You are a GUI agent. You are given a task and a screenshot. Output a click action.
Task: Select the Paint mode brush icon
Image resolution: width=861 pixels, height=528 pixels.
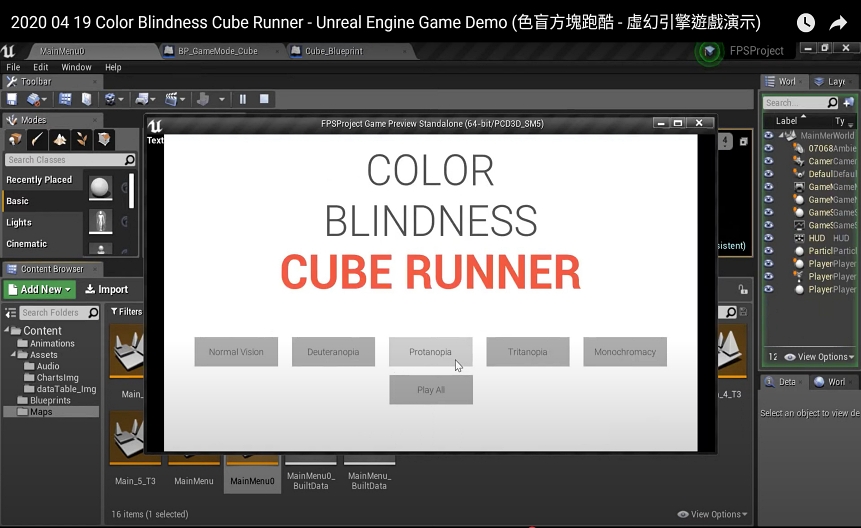[x=37, y=139]
